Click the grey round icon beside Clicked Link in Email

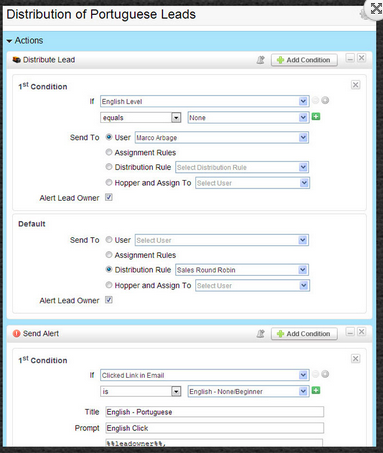(x=325, y=374)
